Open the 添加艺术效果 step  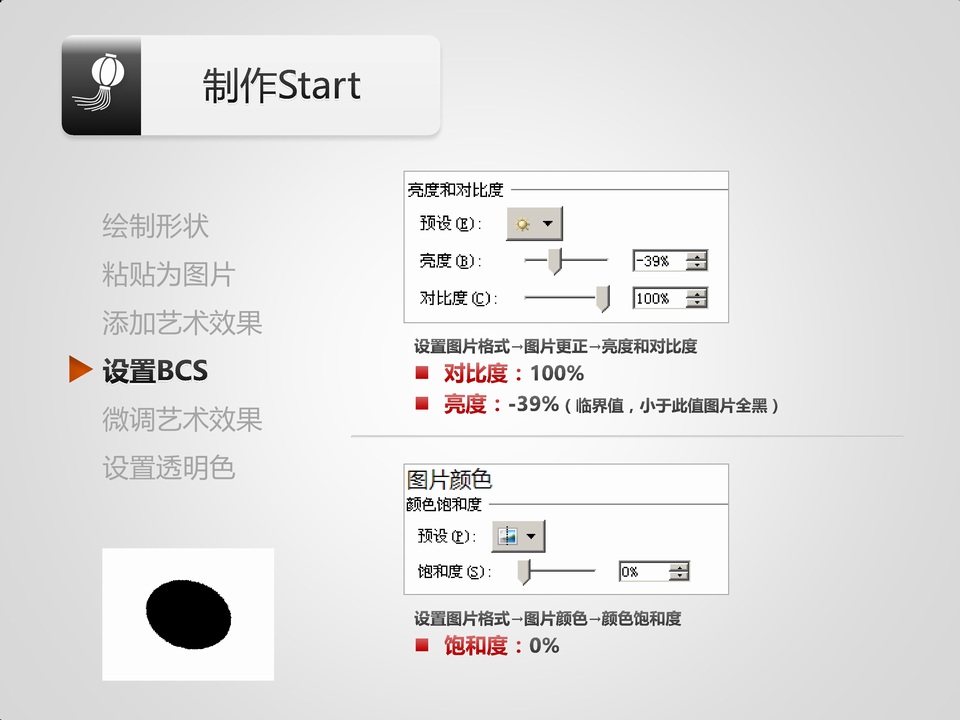point(182,323)
